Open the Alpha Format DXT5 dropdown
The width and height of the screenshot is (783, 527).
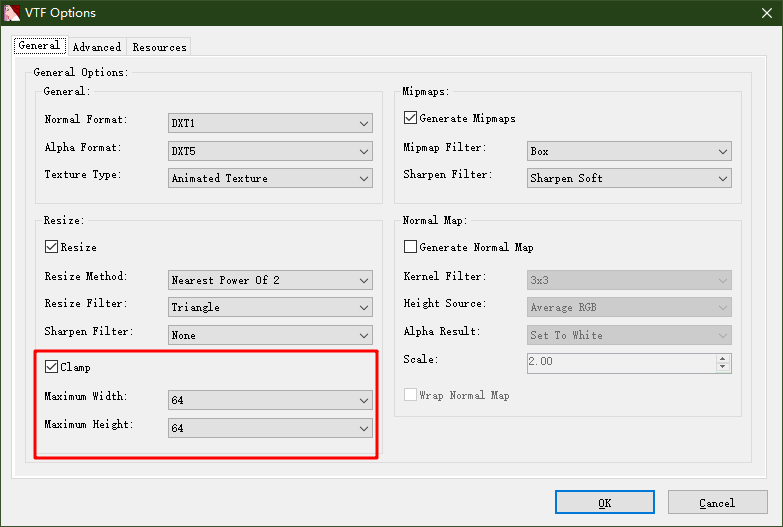270,151
